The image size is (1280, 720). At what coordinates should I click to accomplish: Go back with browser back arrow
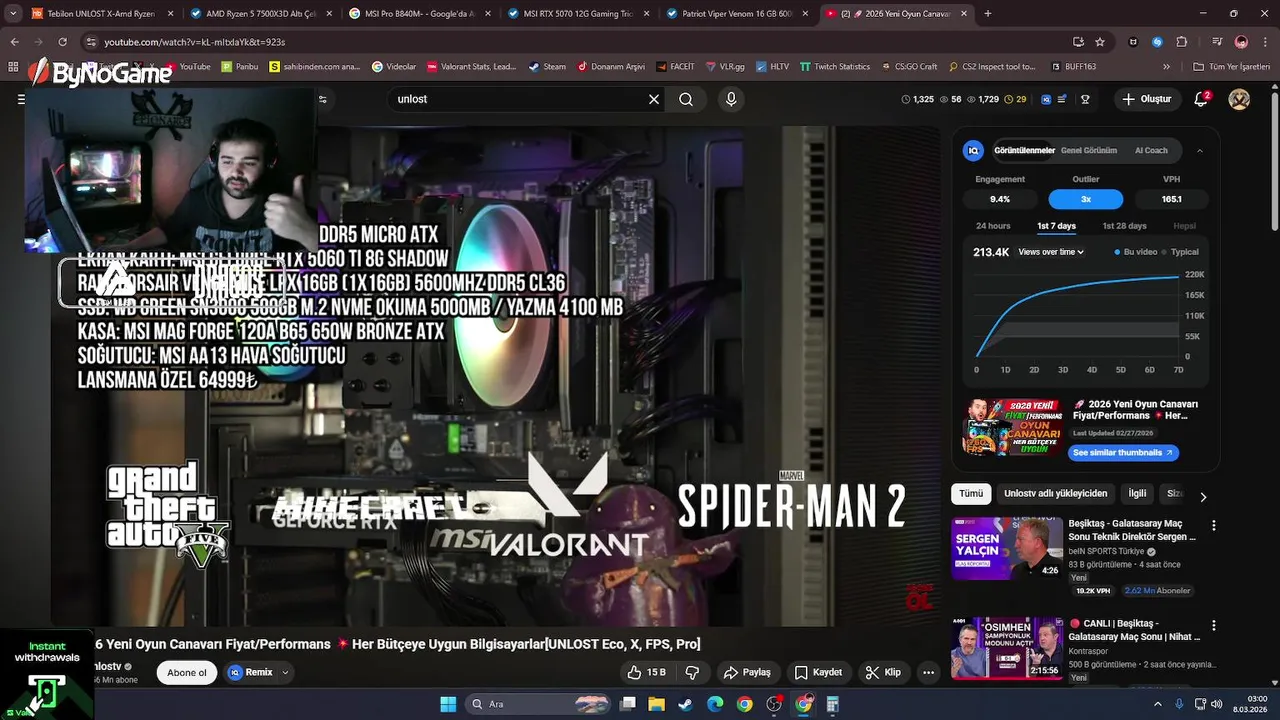tap(14, 42)
